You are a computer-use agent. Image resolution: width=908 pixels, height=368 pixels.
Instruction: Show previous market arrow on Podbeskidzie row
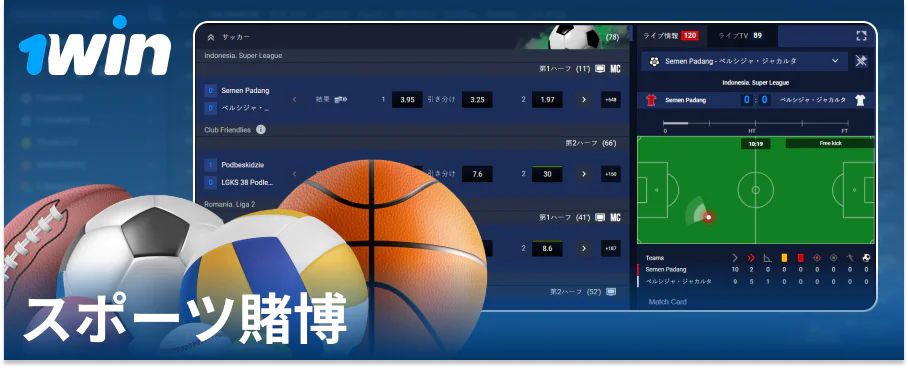tap(294, 174)
